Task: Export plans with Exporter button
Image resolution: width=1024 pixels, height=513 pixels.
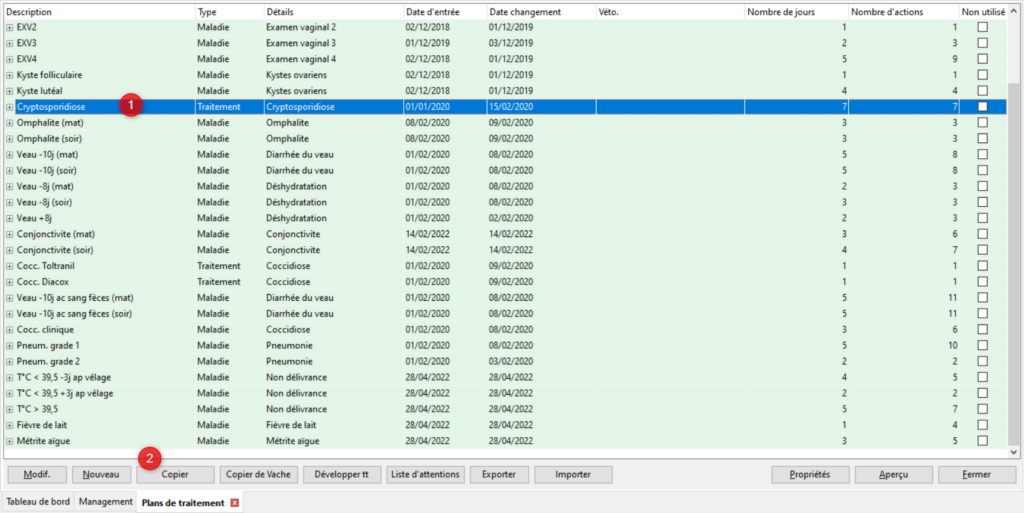Action: 499,474
